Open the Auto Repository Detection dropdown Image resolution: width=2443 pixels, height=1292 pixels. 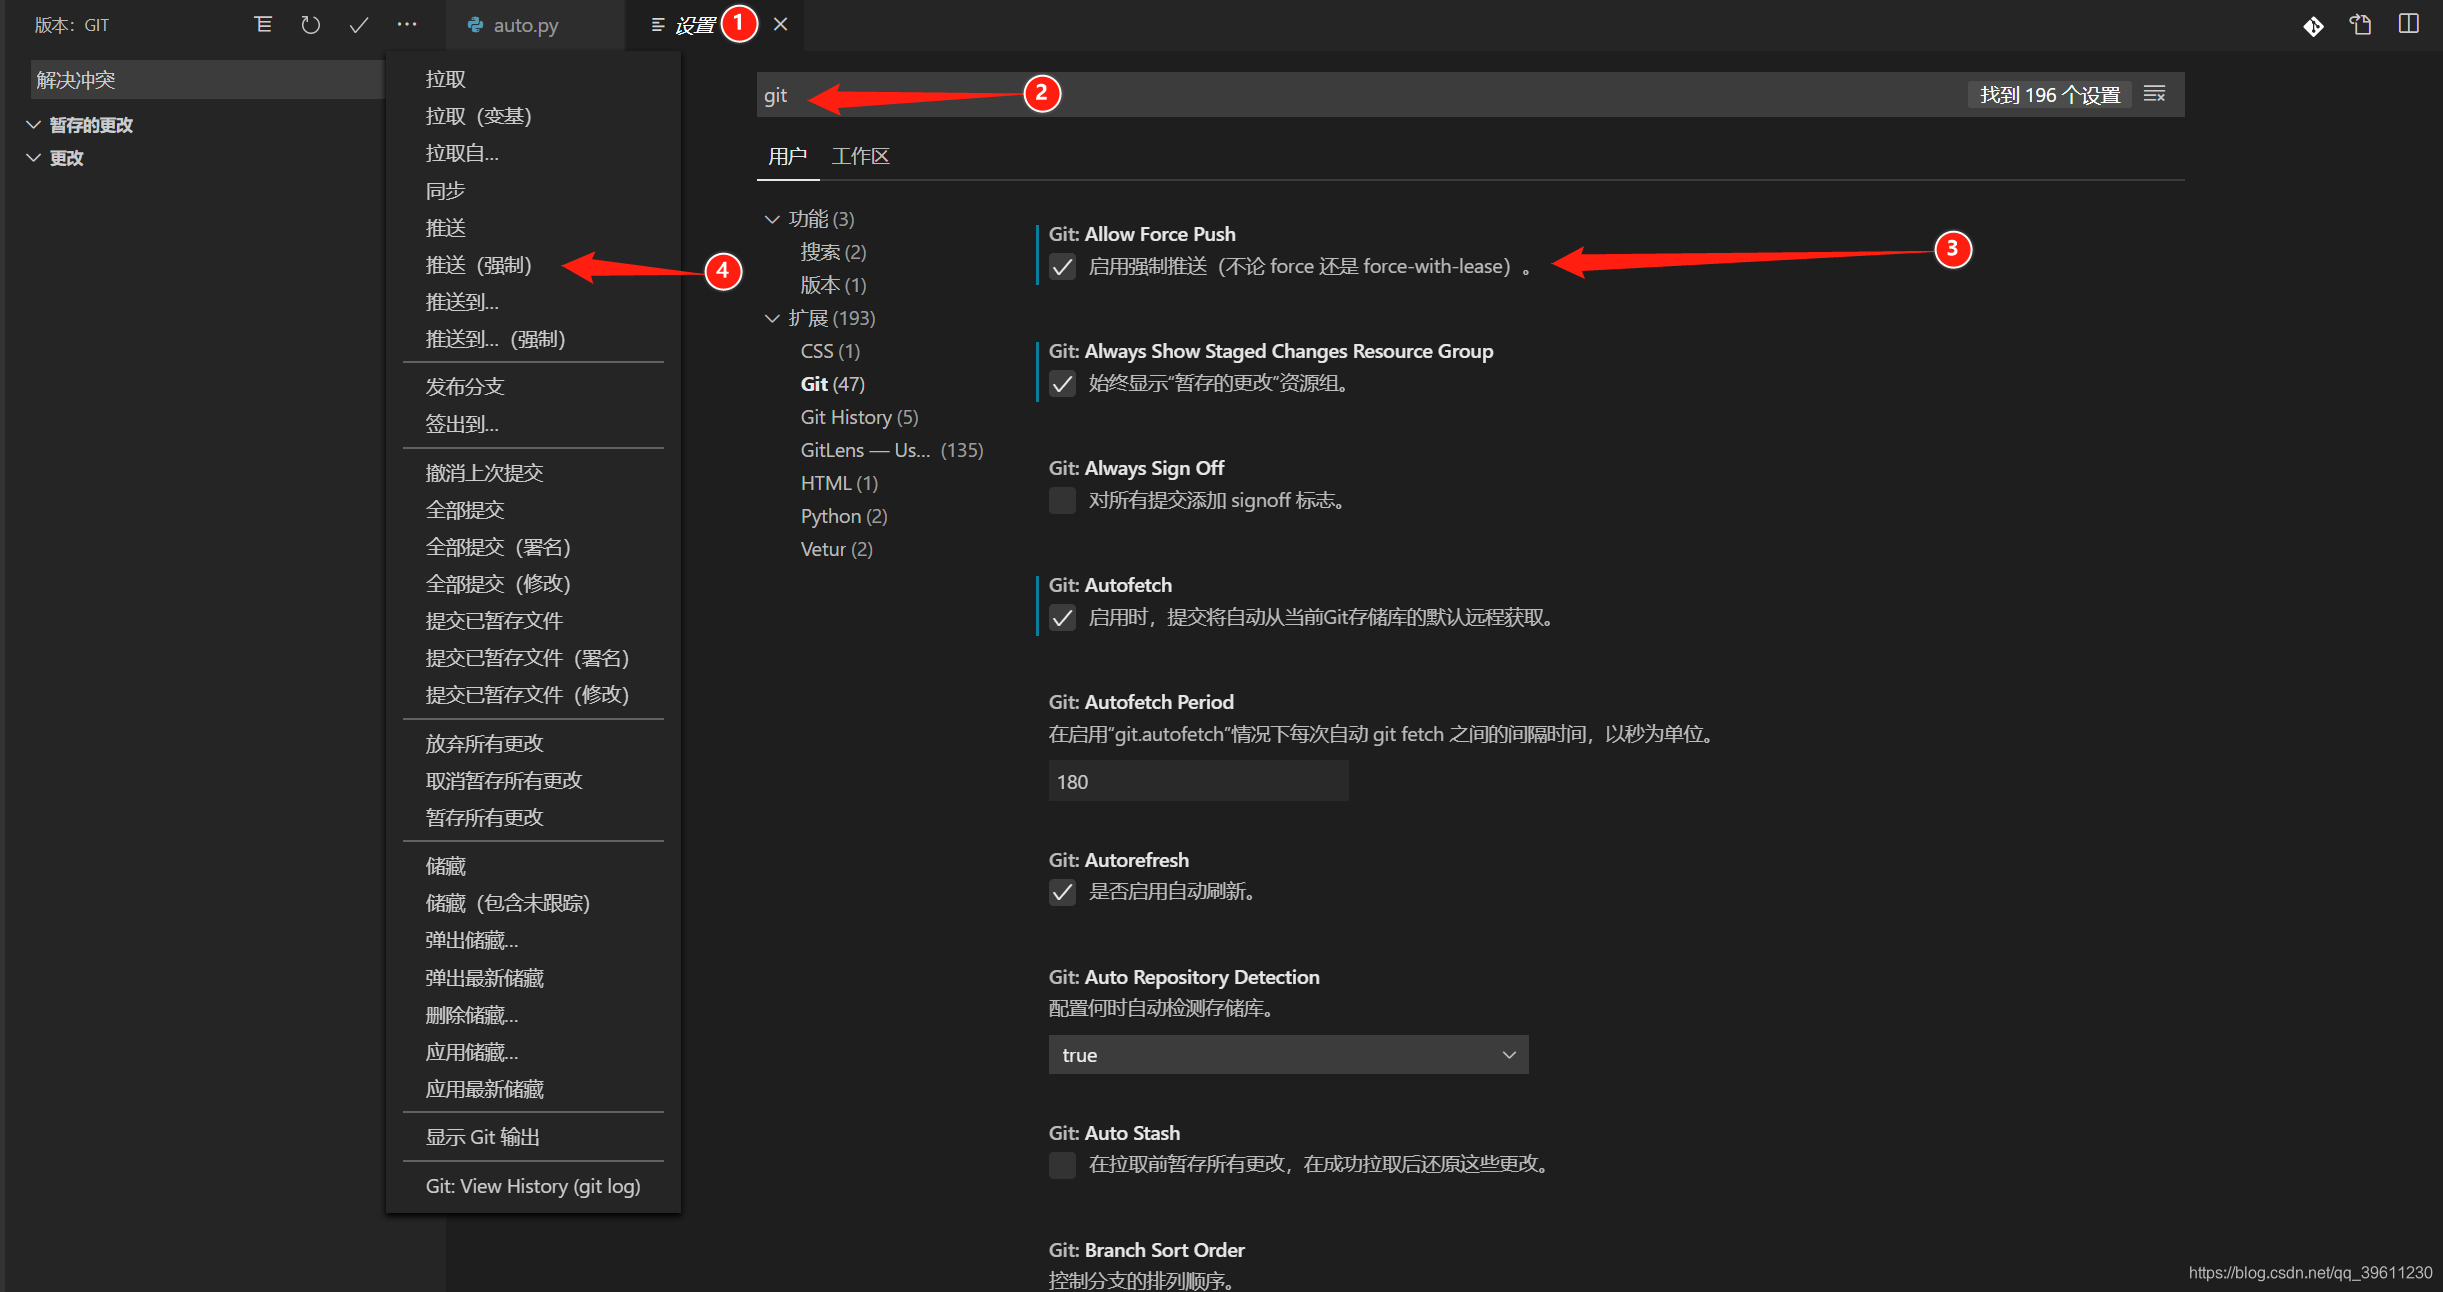tap(1288, 1055)
